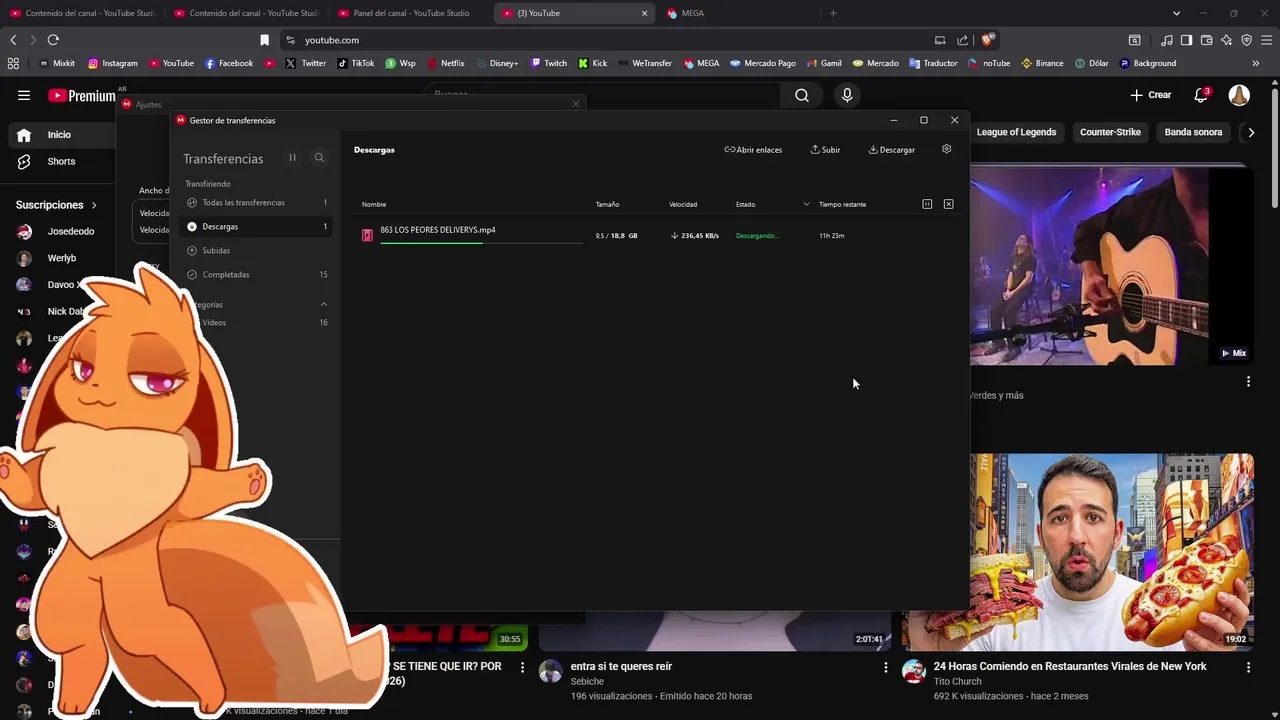Select Todas las transferencias in sidebar
Viewport: 1280px width, 720px height.
[x=256, y=203]
